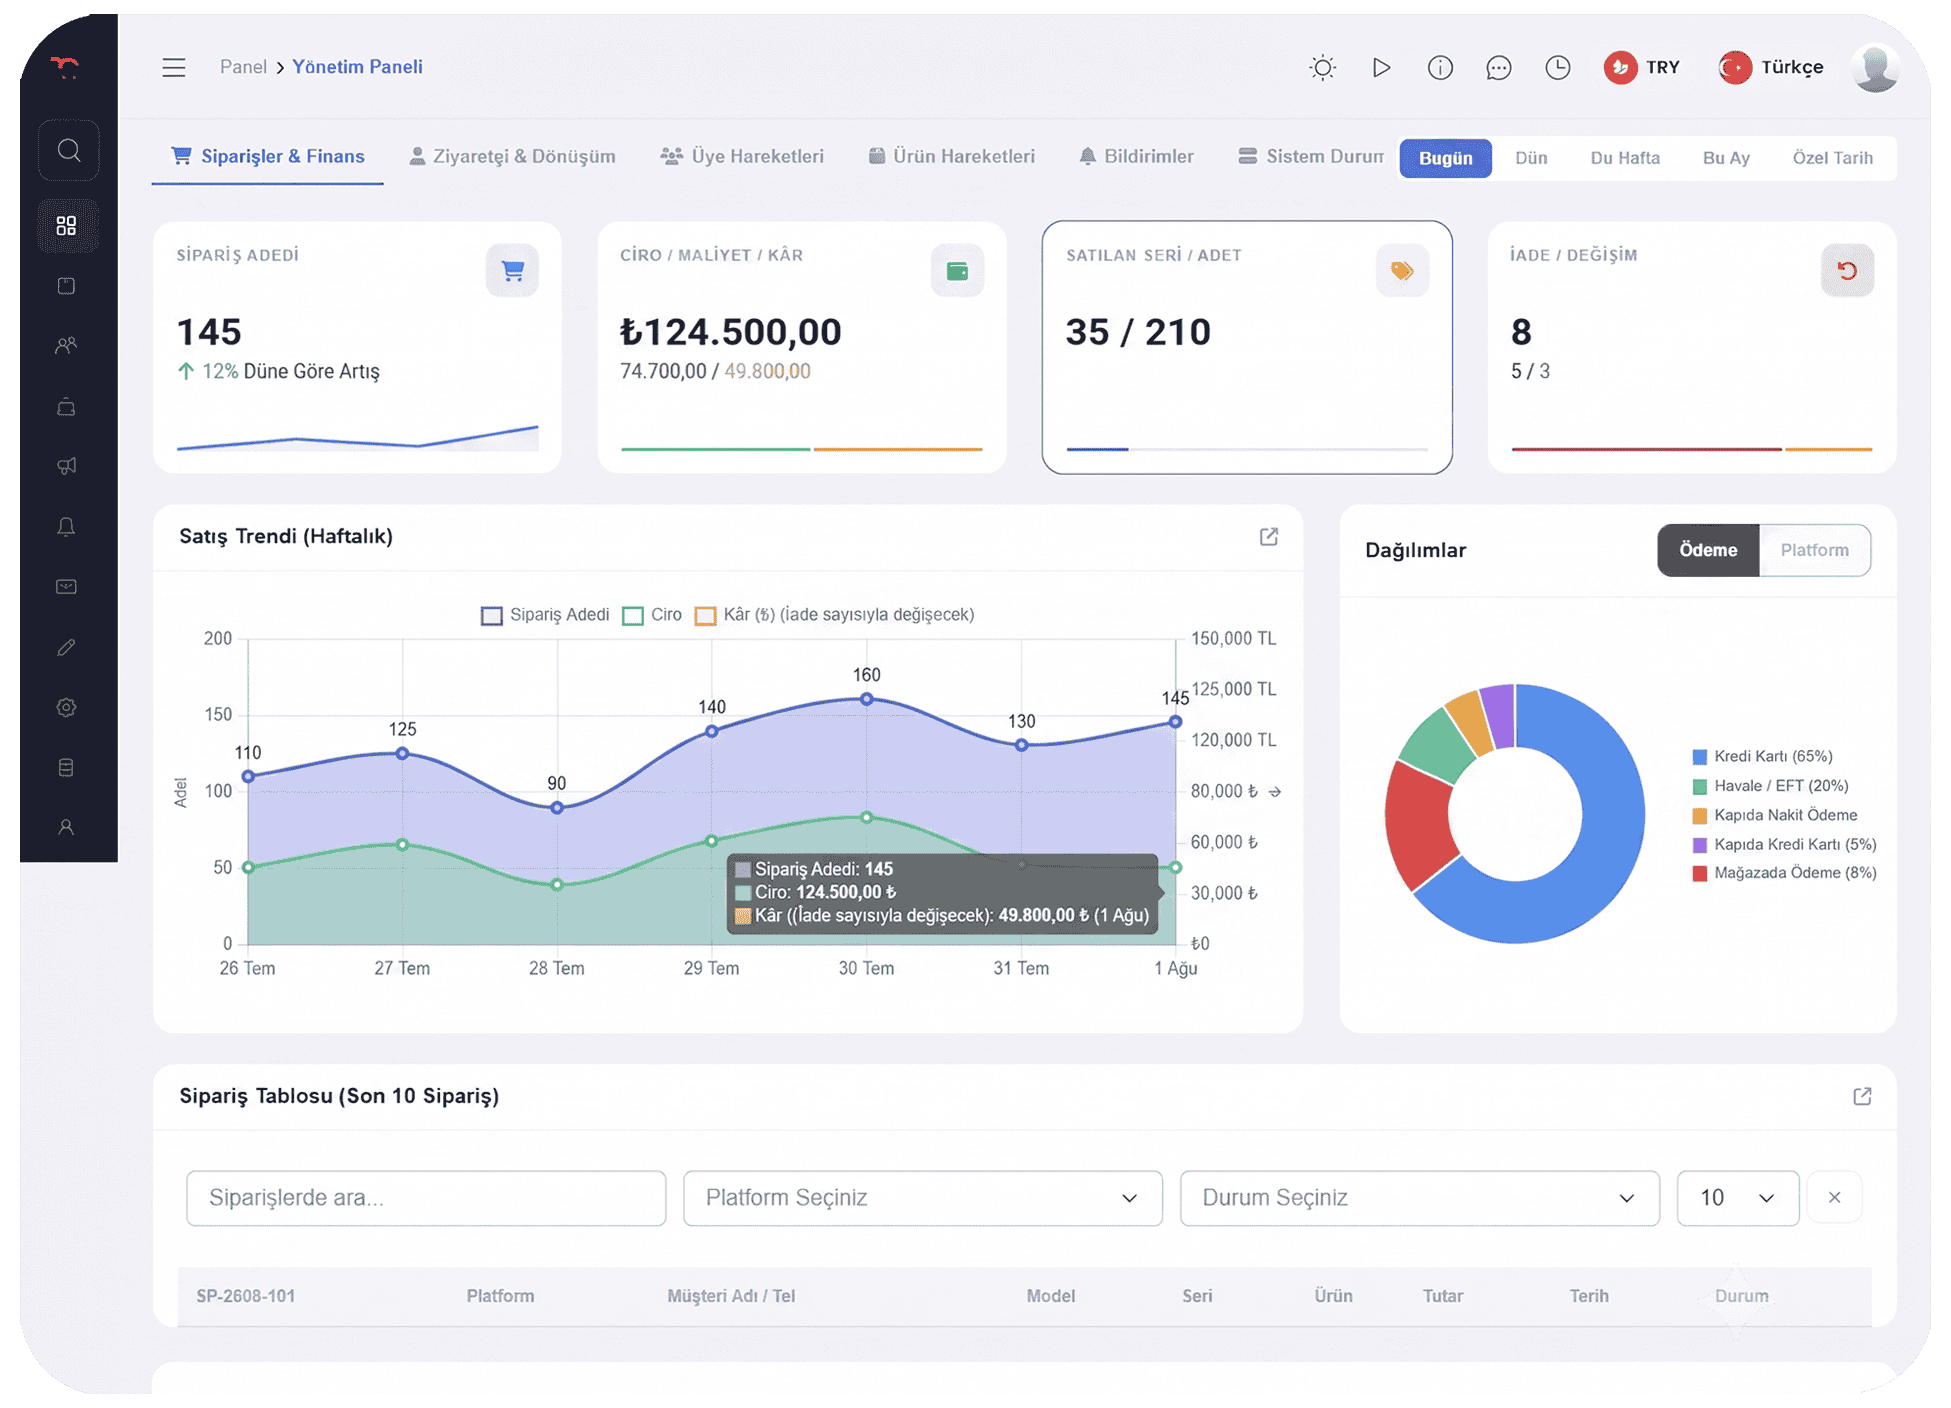Toggle the hamburger menu icon
The width and height of the screenshot is (1951, 1408).
174,67
